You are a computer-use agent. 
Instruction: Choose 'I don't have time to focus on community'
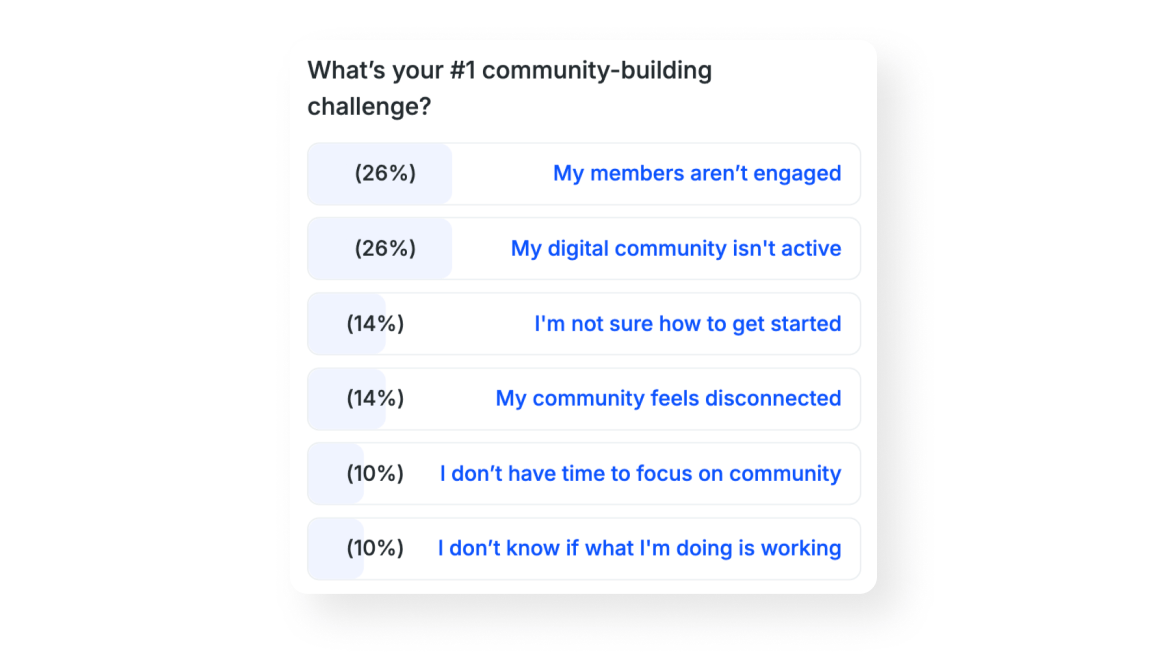[640, 474]
